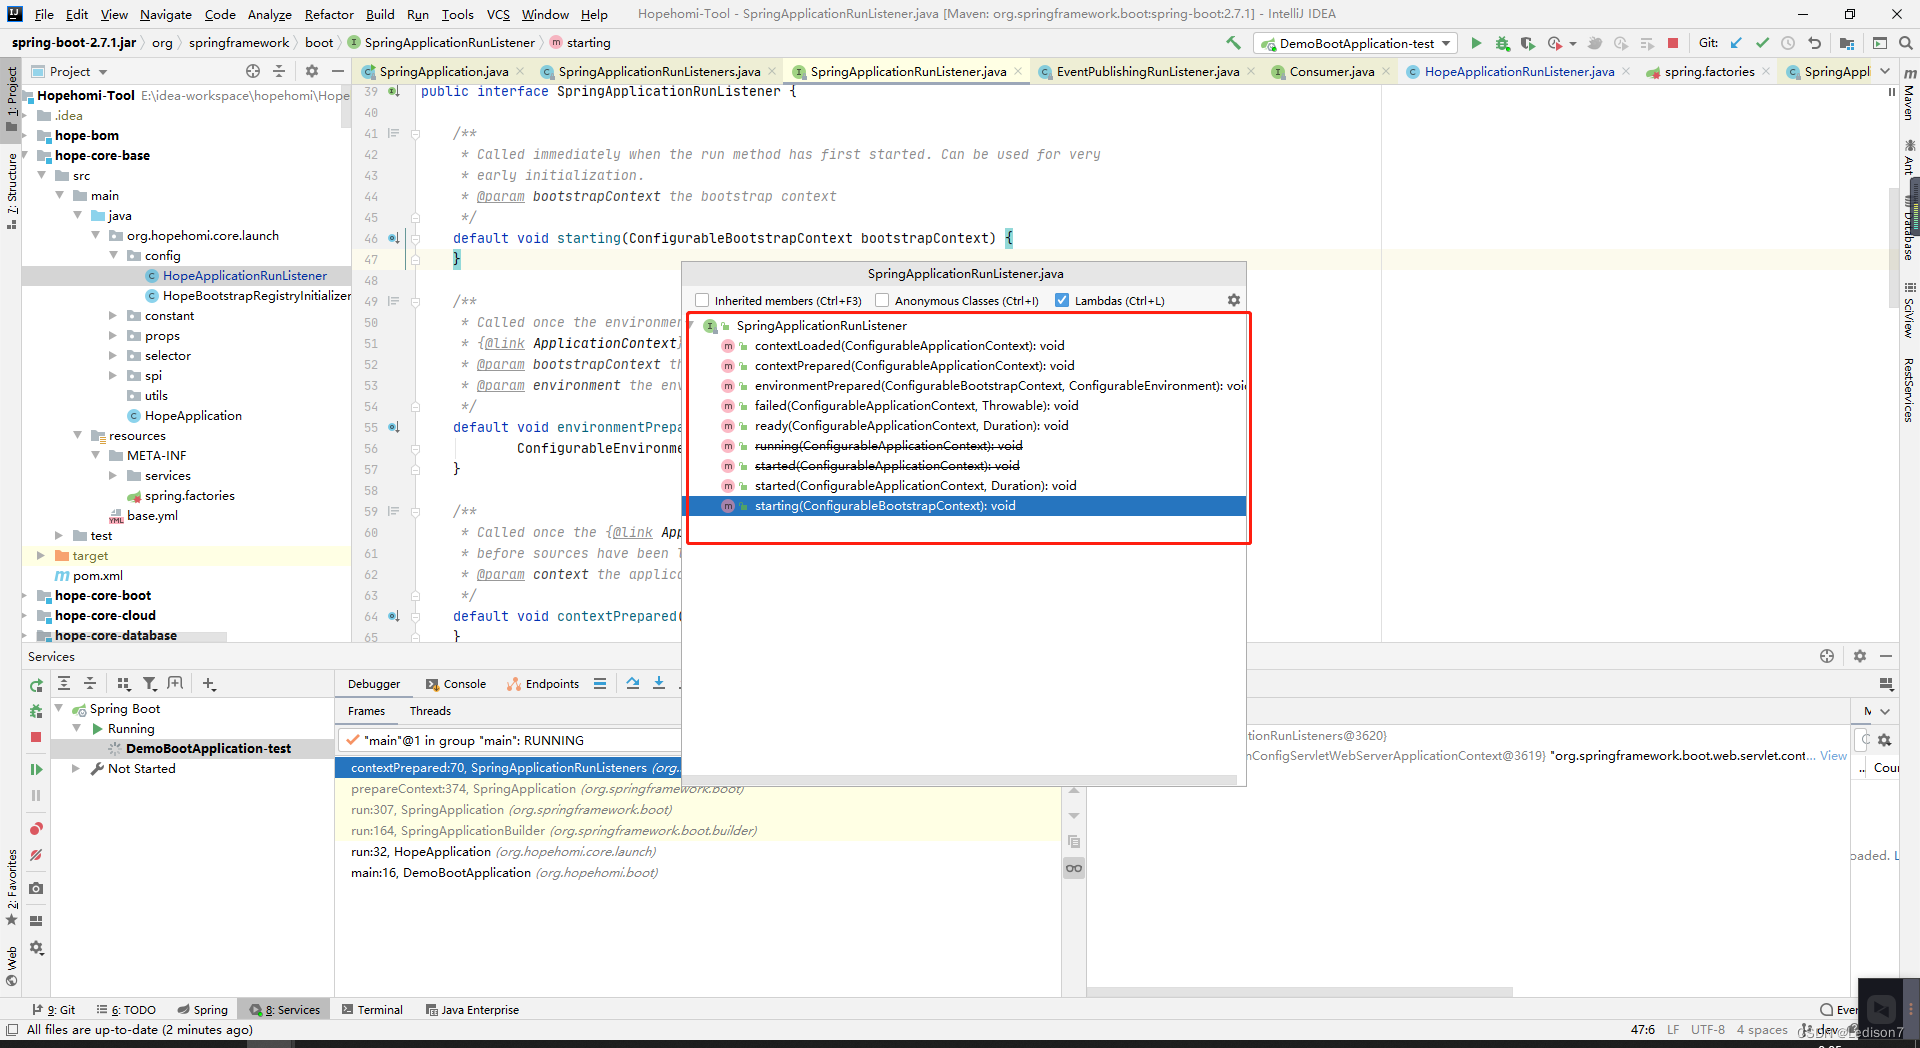This screenshot has width=1920, height=1048.
Task: Click Git commit green checkmark
Action: tap(1762, 43)
